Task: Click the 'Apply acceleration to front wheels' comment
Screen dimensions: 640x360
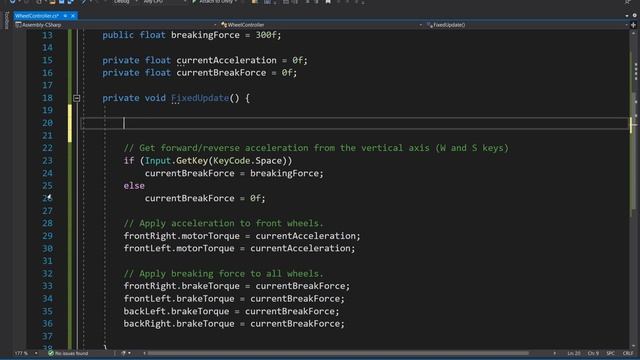Action: coord(223,223)
